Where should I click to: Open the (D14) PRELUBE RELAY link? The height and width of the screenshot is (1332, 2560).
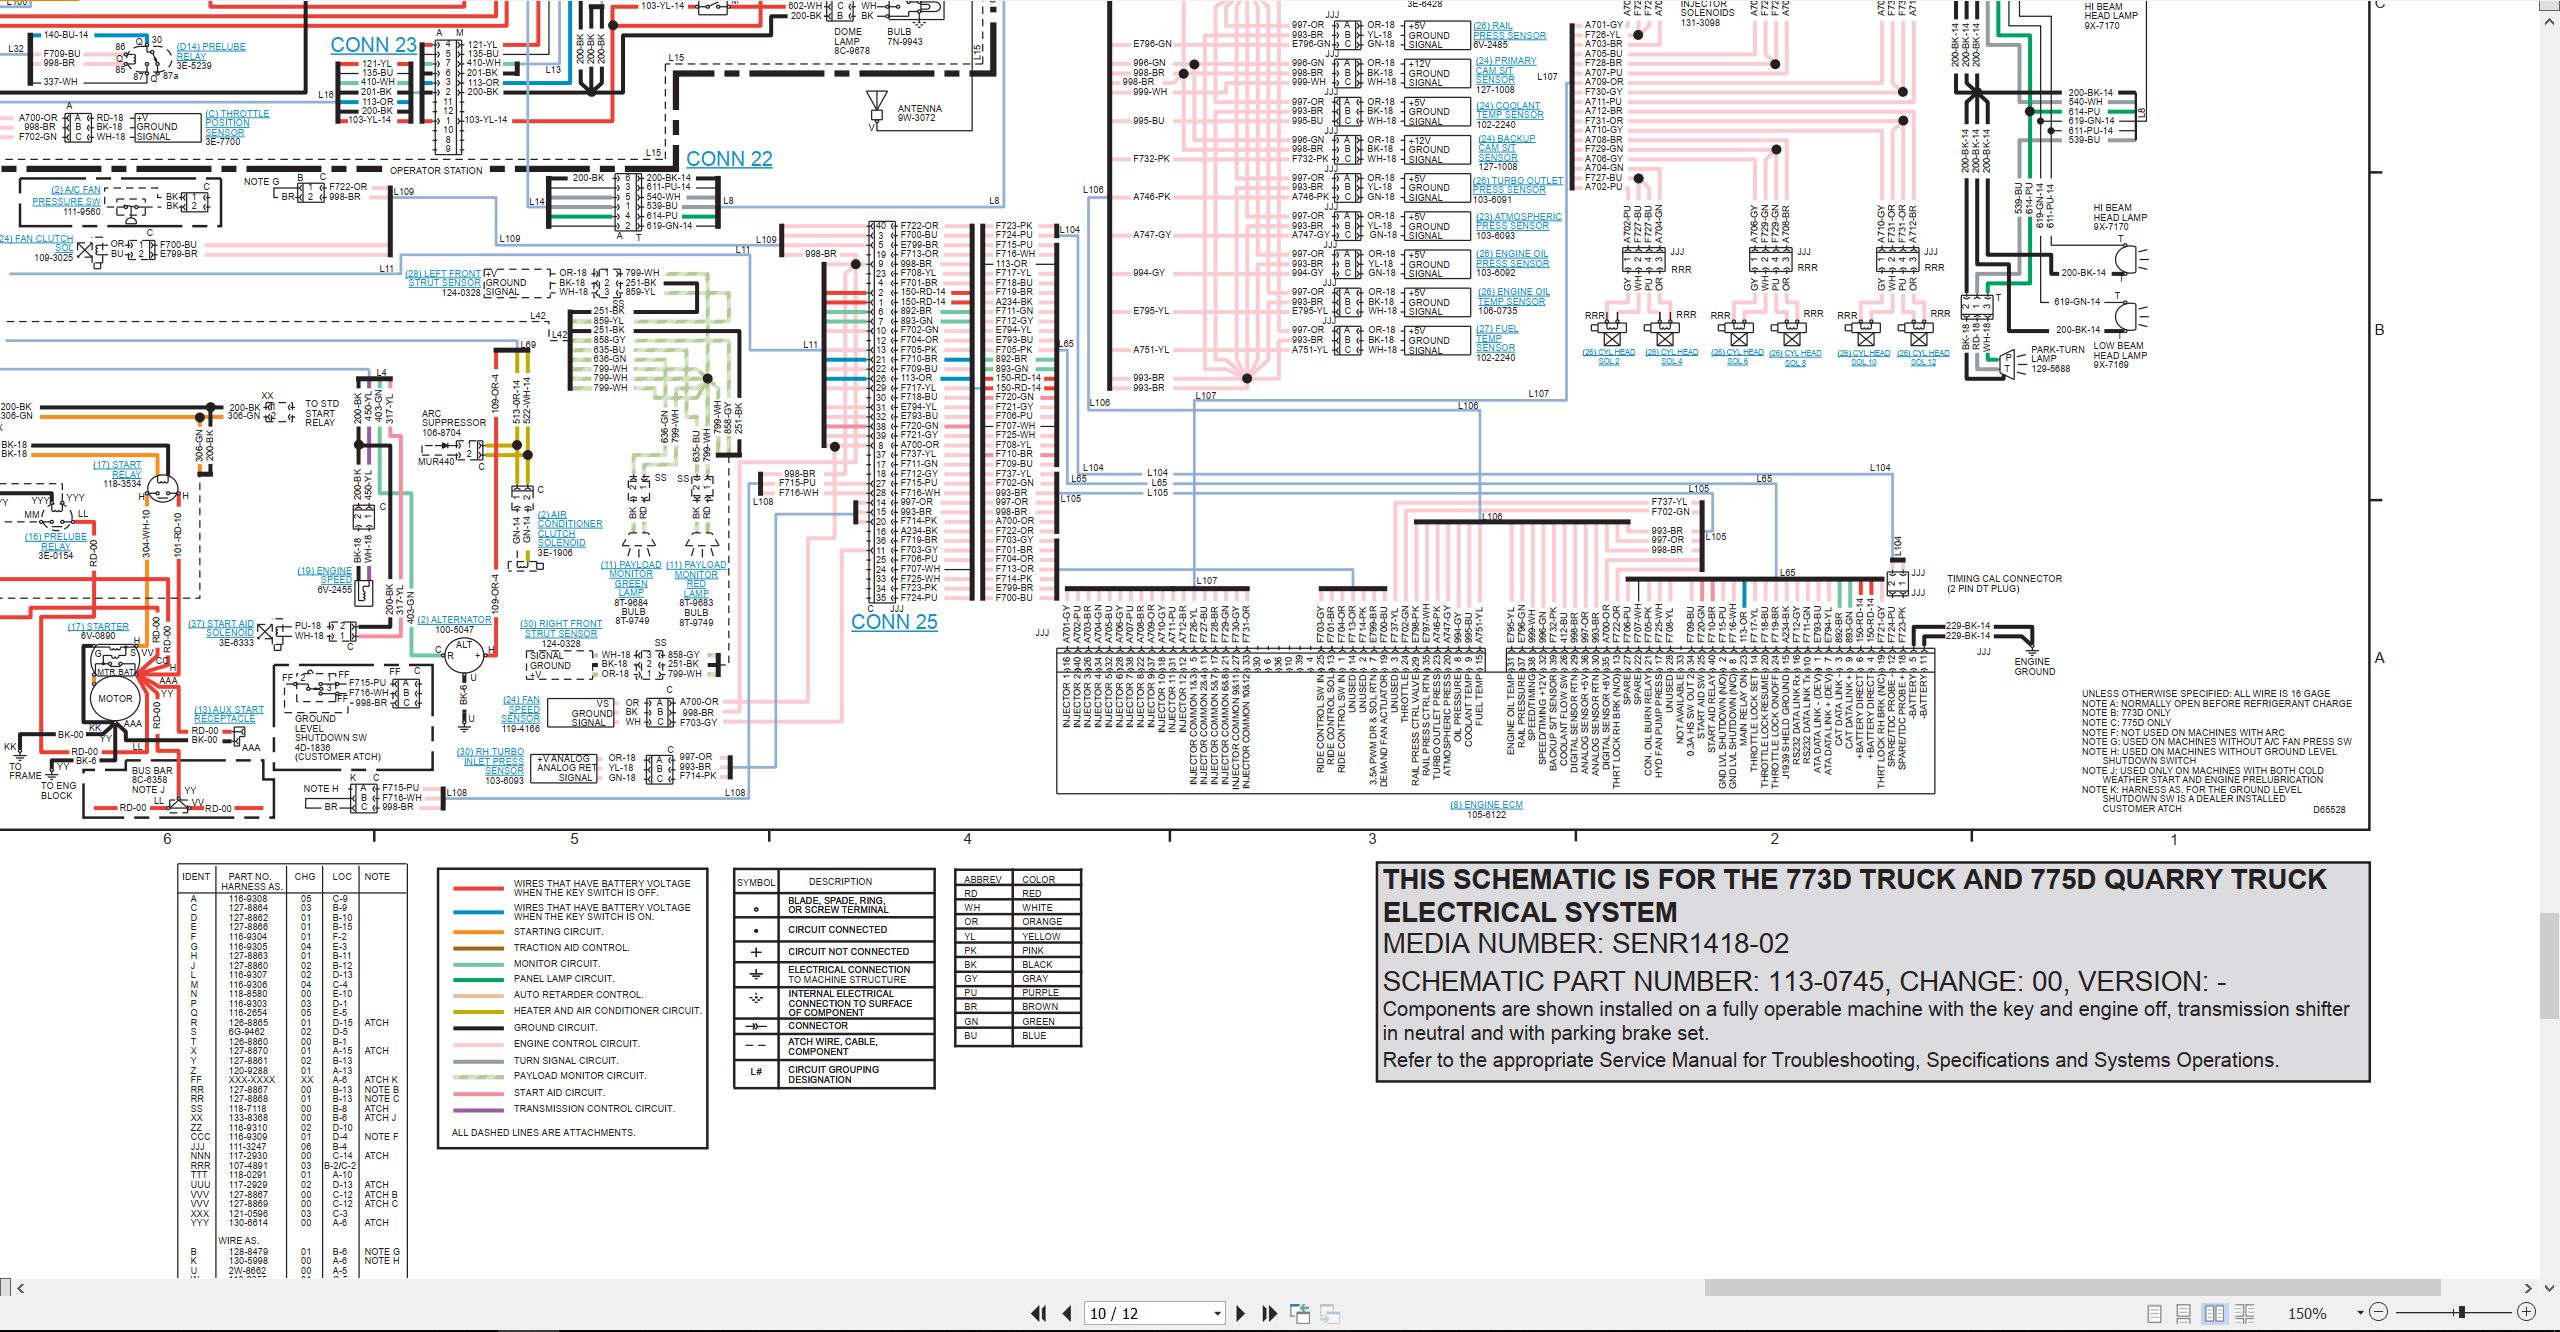pos(210,52)
